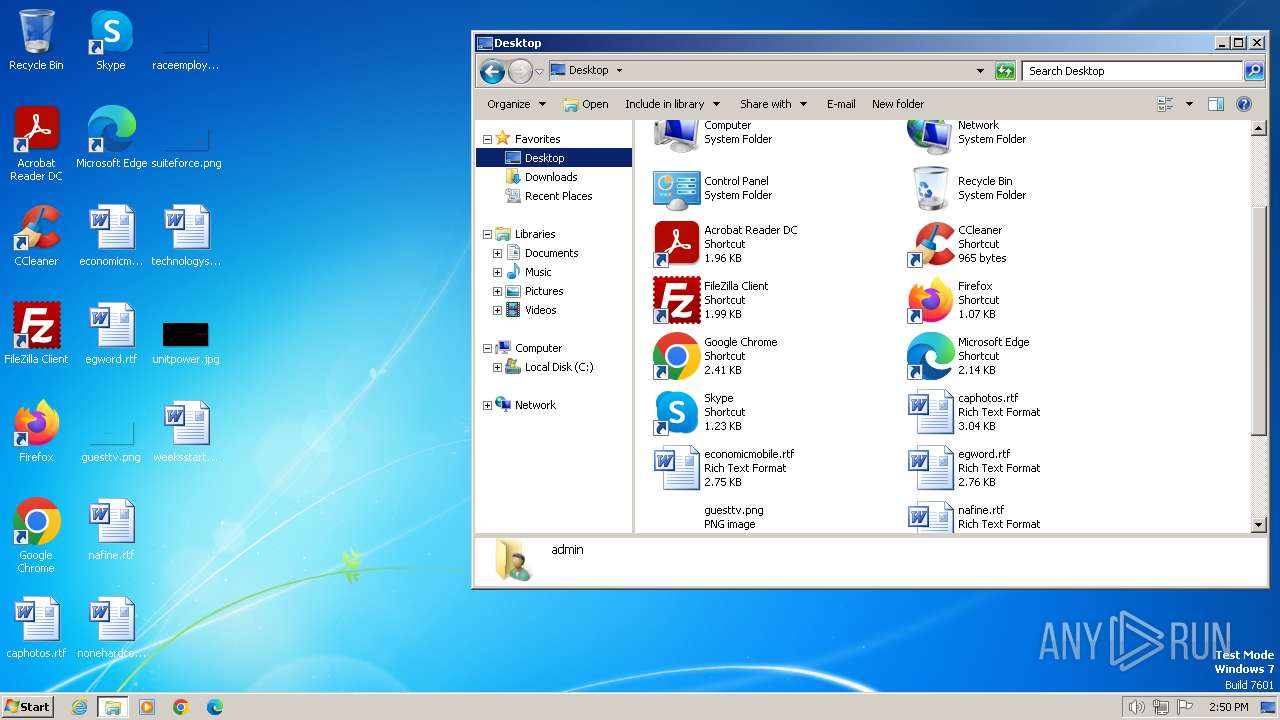
Task: Open CCleaner desktop shortcut
Action: (36, 236)
